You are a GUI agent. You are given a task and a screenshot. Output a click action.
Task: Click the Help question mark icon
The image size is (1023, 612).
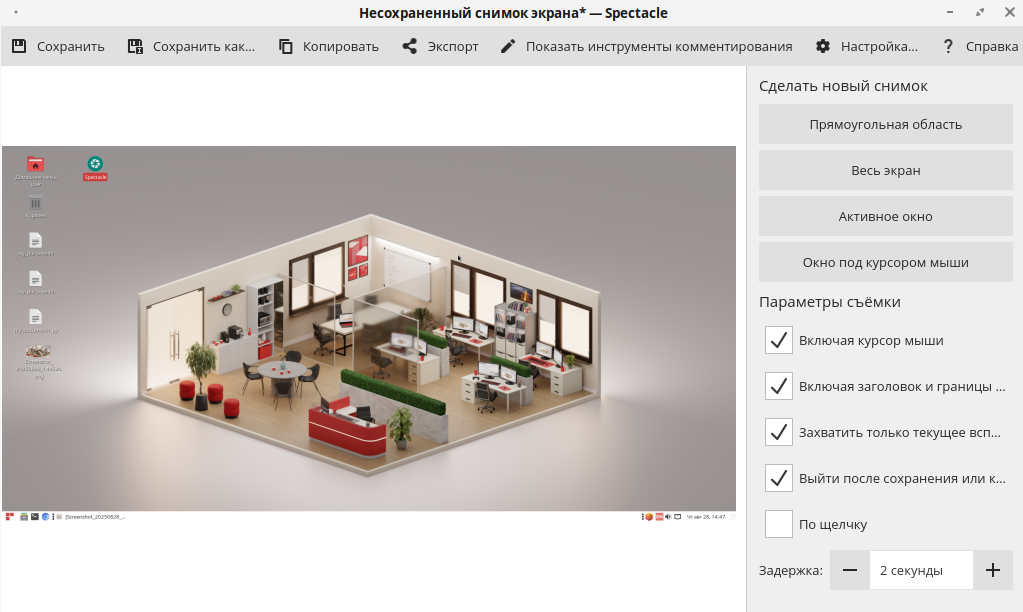pyautogui.click(x=948, y=46)
